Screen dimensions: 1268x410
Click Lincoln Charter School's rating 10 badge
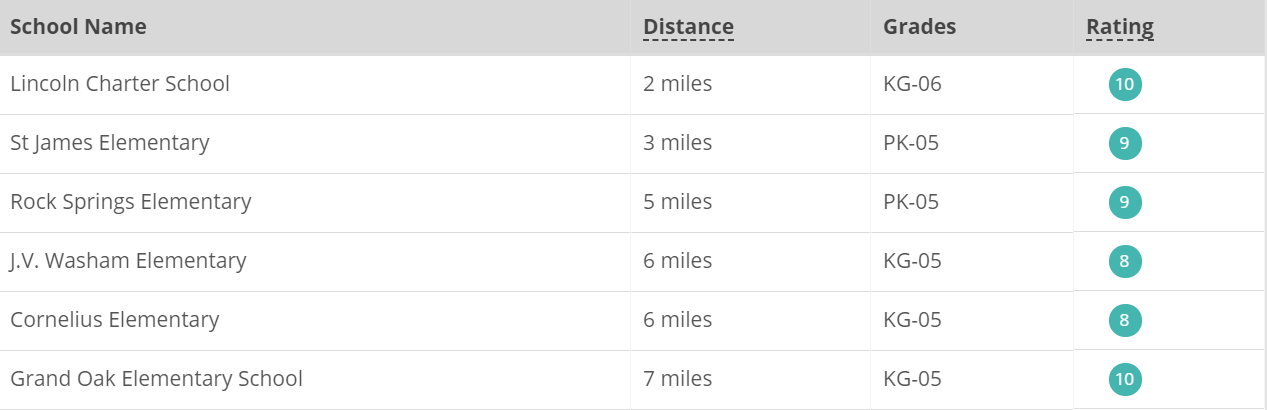pos(1125,84)
